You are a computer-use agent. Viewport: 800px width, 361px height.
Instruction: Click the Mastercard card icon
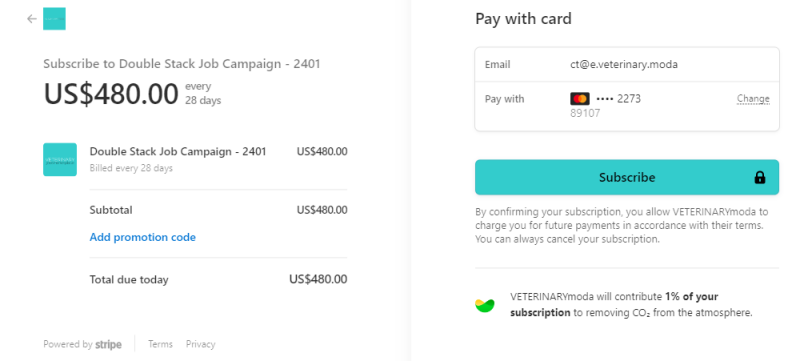tap(580, 99)
